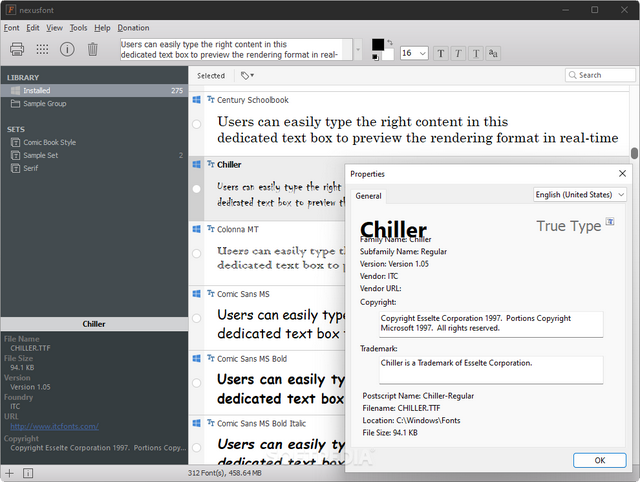Screen dimensions: 640x482
Task: Click the Windows icon beside Century Schoolbook
Action: (197, 100)
